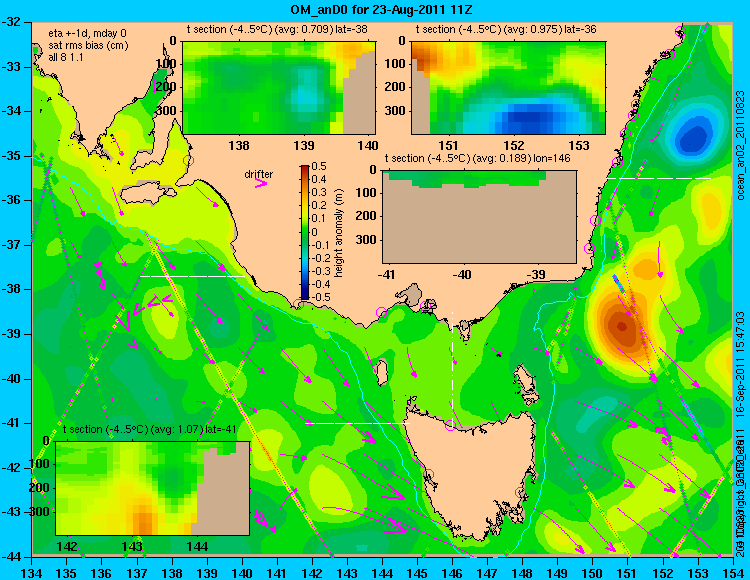This screenshot has height=580, width=750.
Task: Click the "sat rms bias (cm)" annotation
Action: click(x=88, y=46)
